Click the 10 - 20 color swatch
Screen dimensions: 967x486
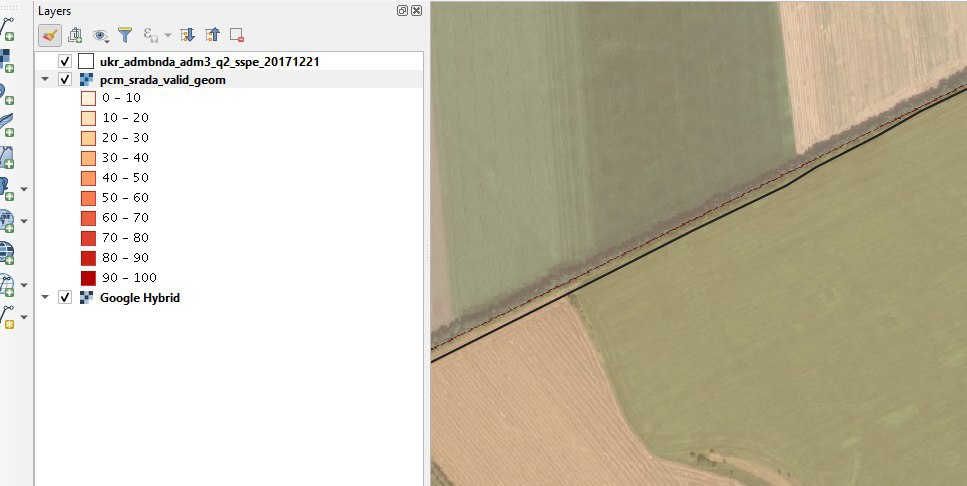coord(88,118)
